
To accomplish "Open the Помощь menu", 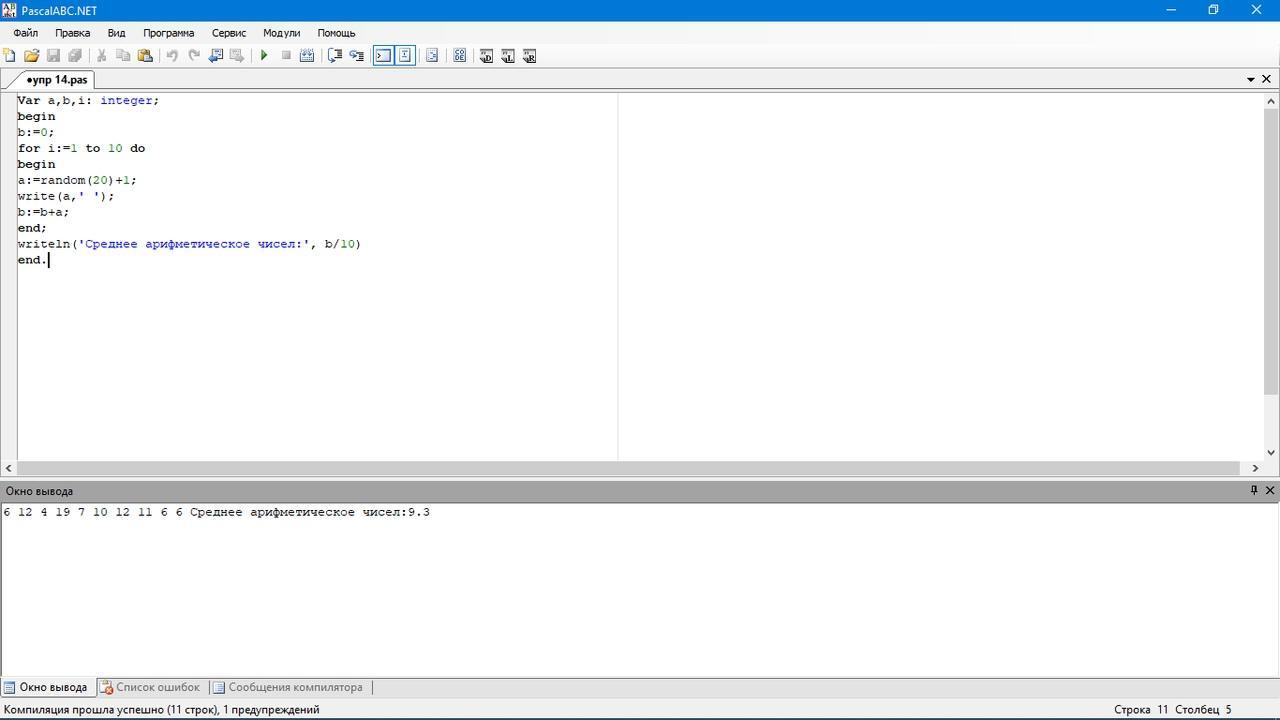I will pos(337,33).
